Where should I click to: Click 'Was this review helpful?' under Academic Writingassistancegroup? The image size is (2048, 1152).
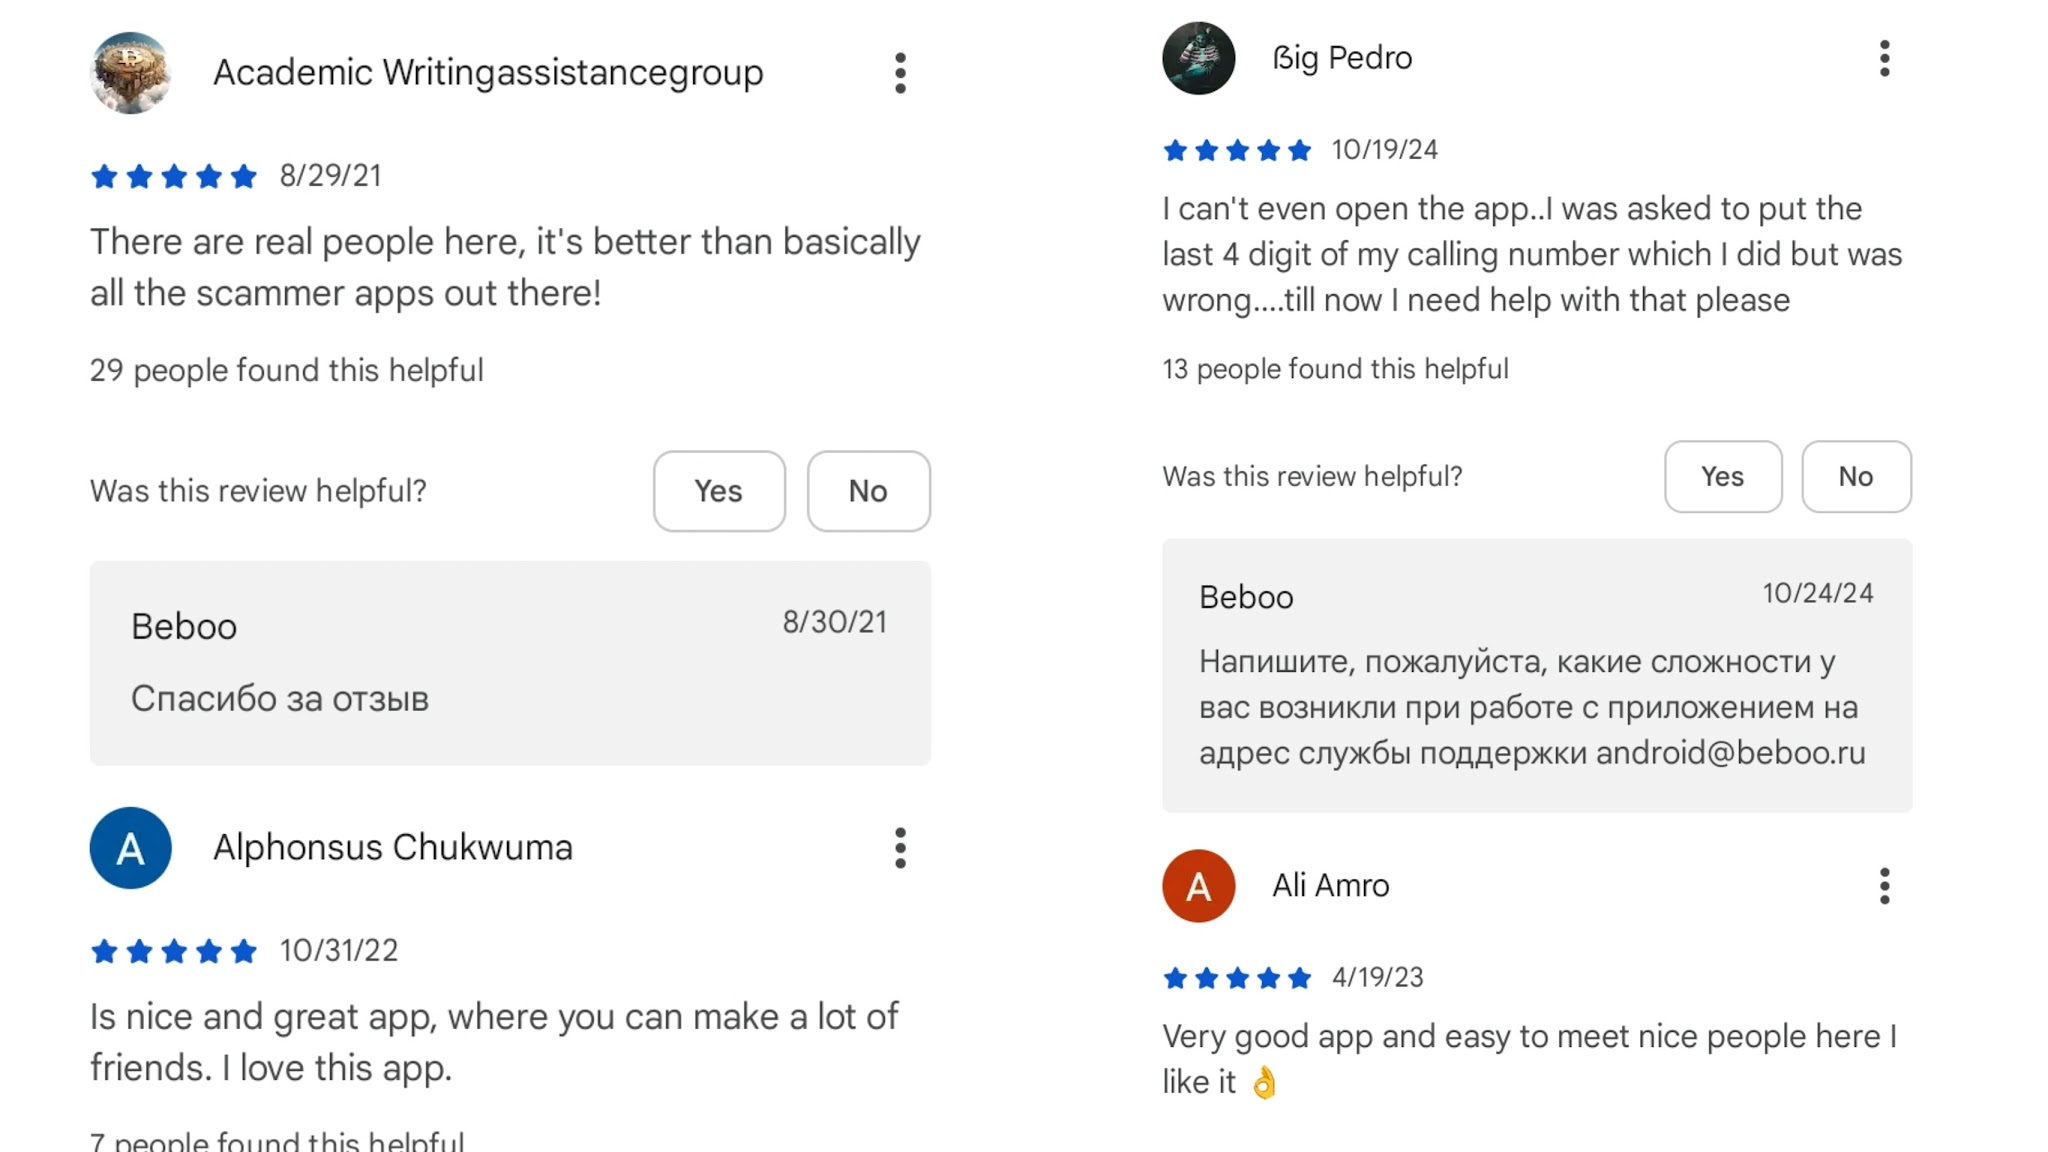click(258, 491)
